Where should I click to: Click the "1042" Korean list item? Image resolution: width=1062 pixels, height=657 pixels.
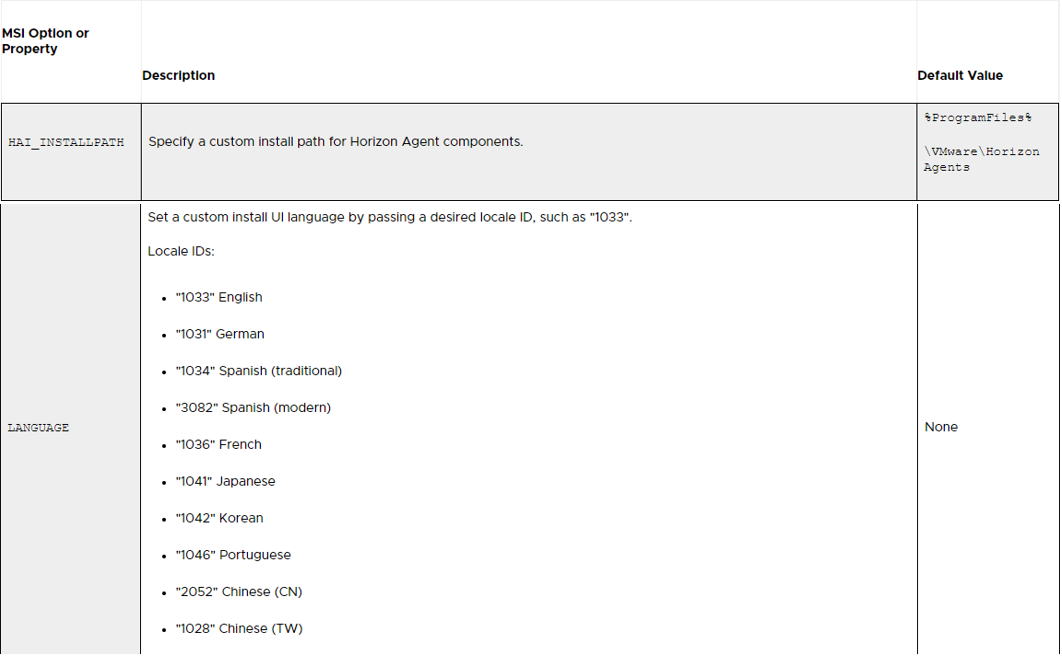click(219, 518)
